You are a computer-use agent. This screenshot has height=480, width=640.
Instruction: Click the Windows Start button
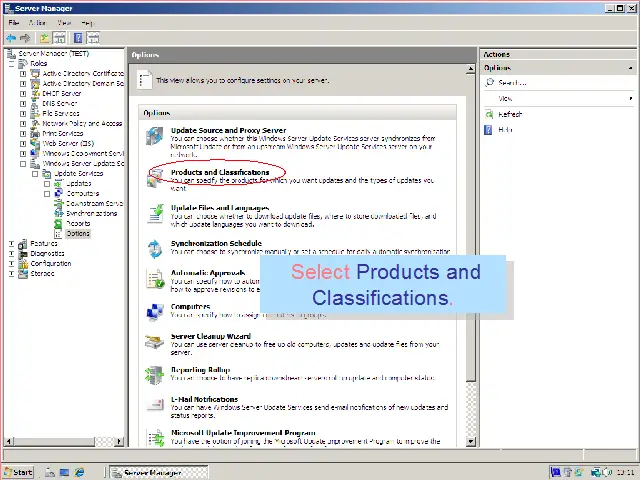click(18, 472)
